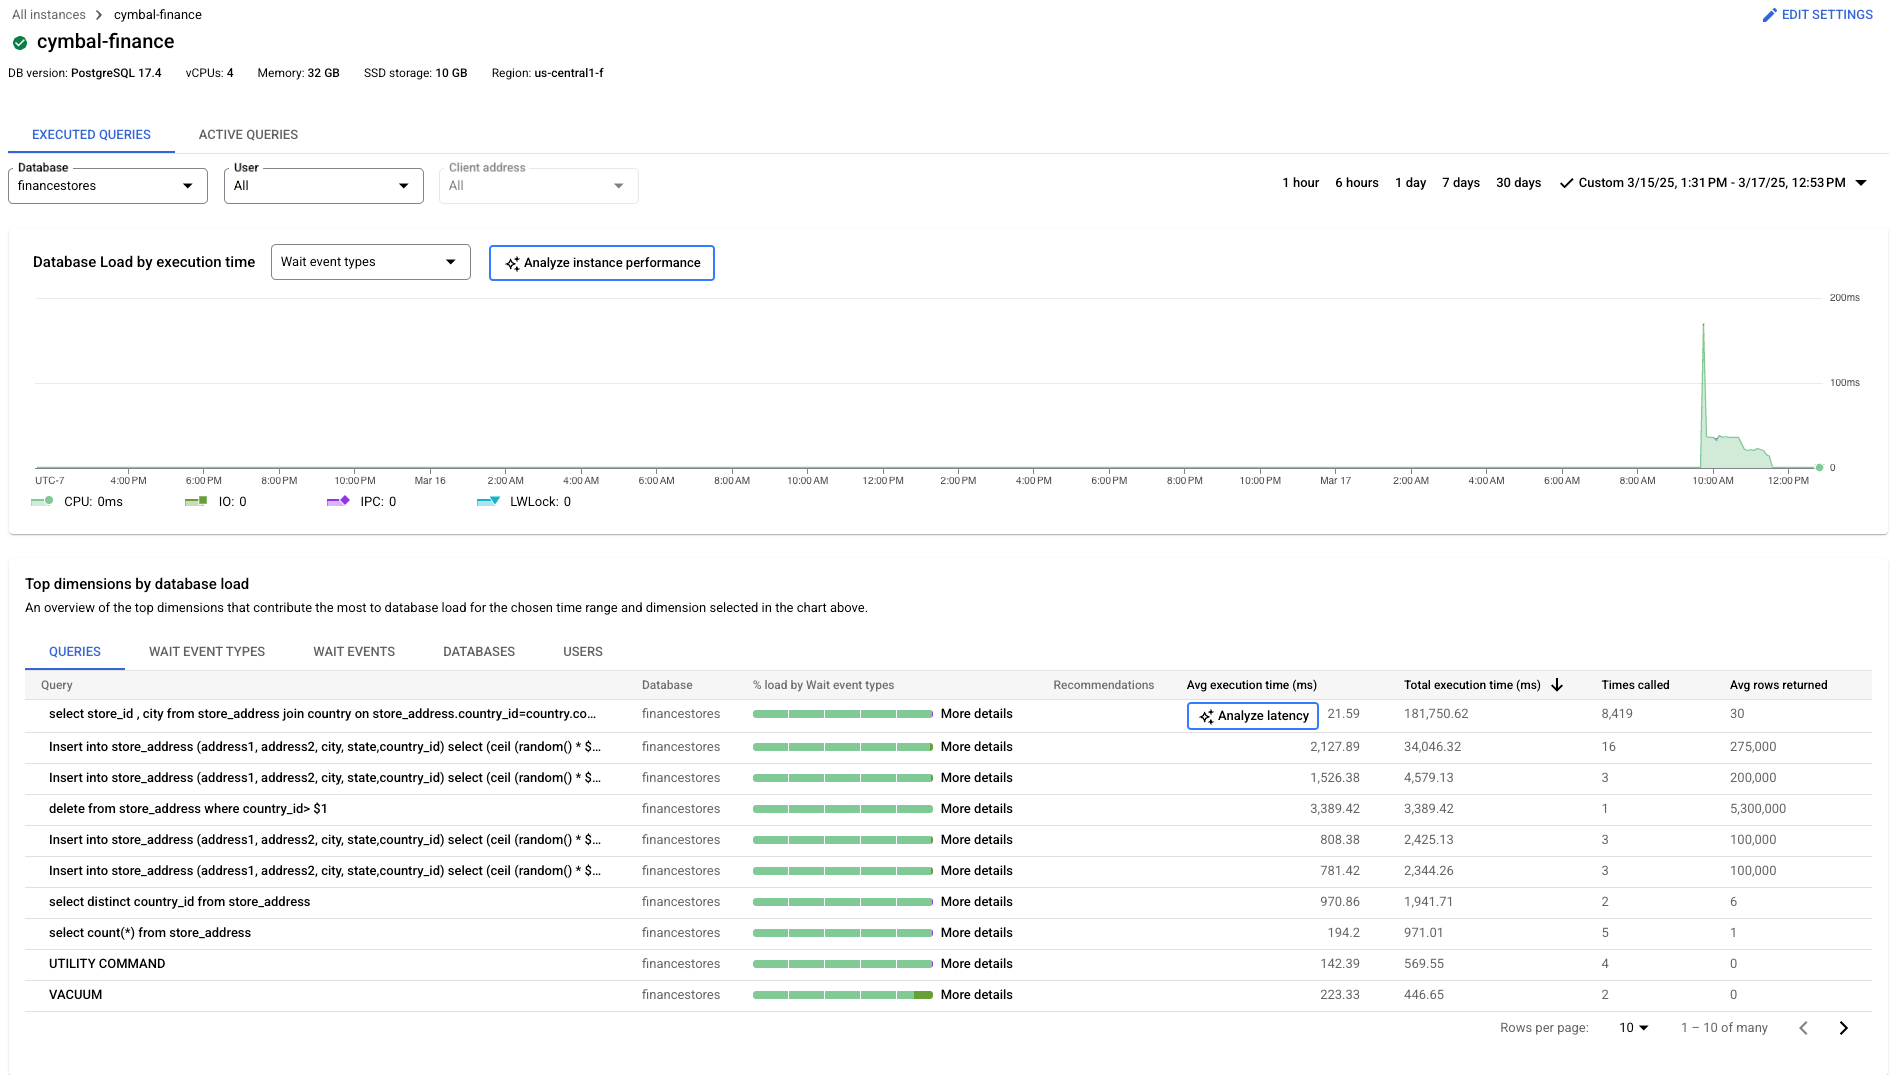Click the checkmark beside the Custom date range

[x=1566, y=183]
